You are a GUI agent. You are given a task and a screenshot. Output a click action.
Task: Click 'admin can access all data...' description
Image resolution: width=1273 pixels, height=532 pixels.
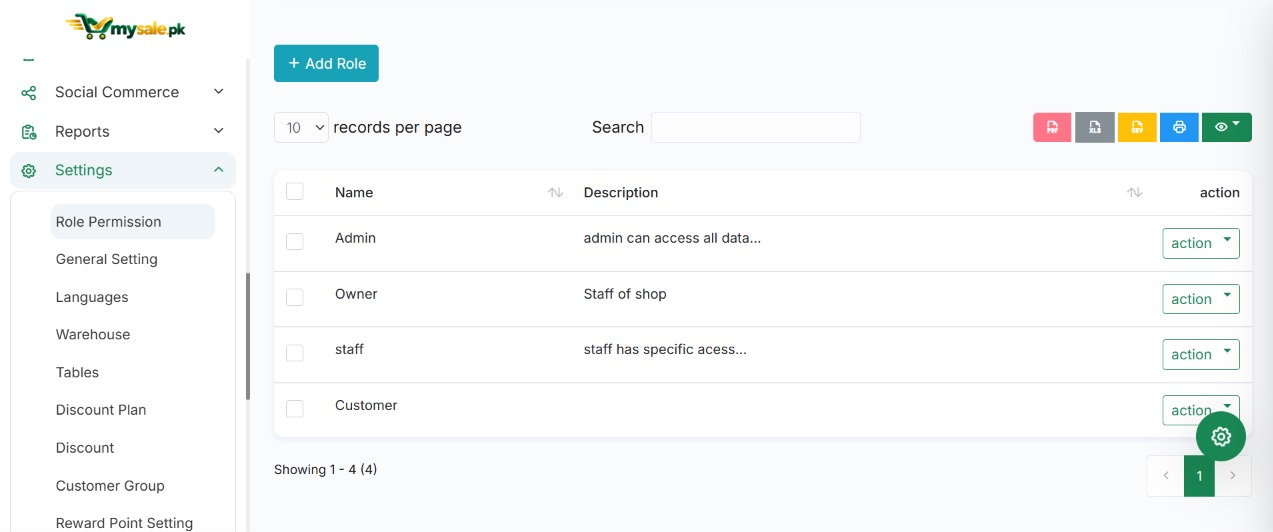pyautogui.click(x=672, y=238)
